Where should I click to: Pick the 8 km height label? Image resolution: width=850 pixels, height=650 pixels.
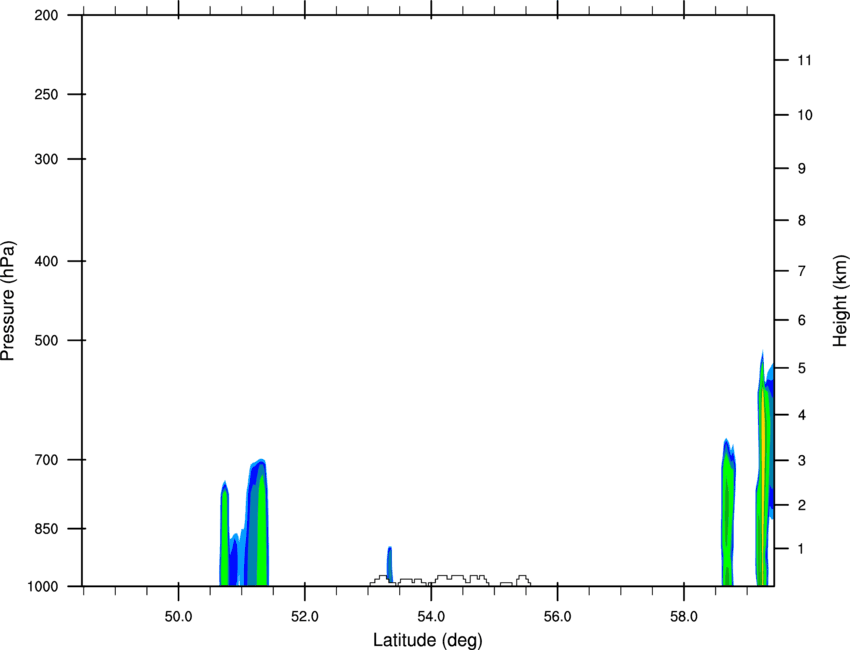802,221
